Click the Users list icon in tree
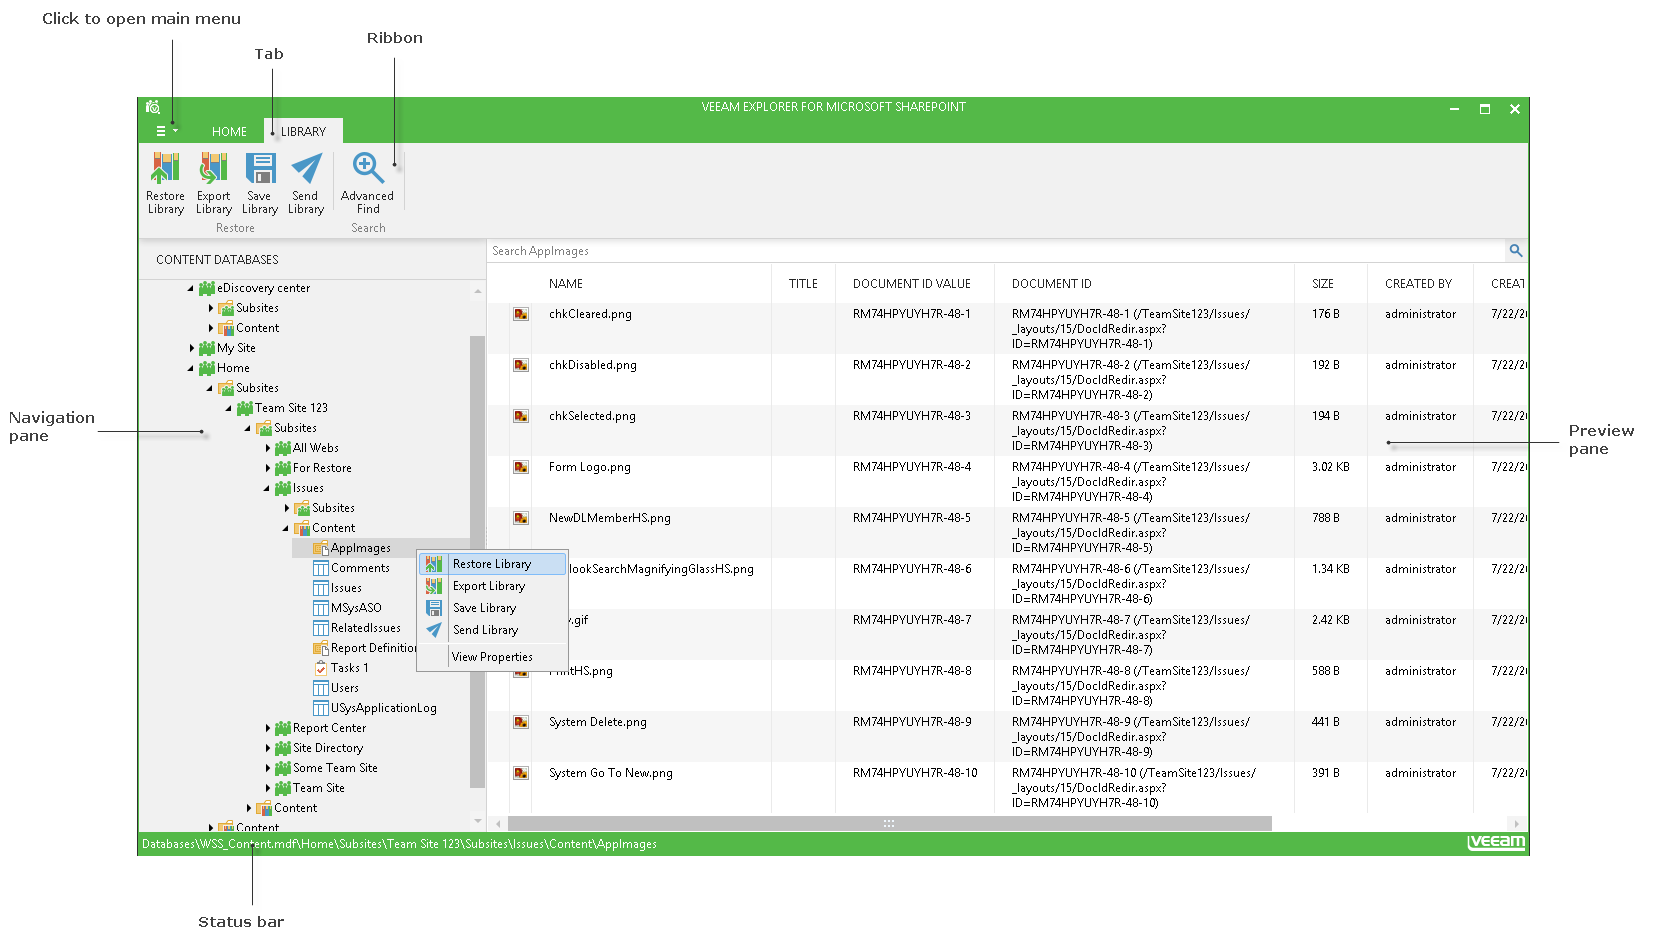The height and width of the screenshot is (951, 1661). 321,688
